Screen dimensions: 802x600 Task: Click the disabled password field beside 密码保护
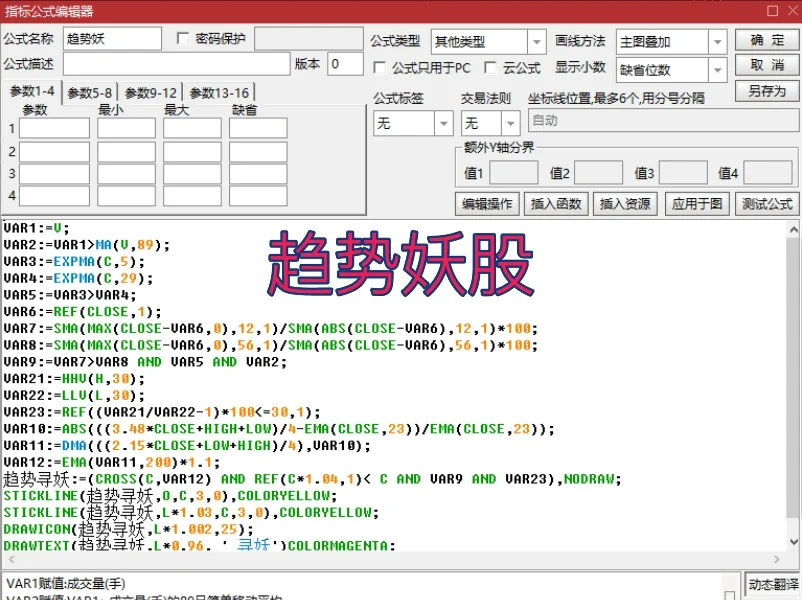pos(309,39)
